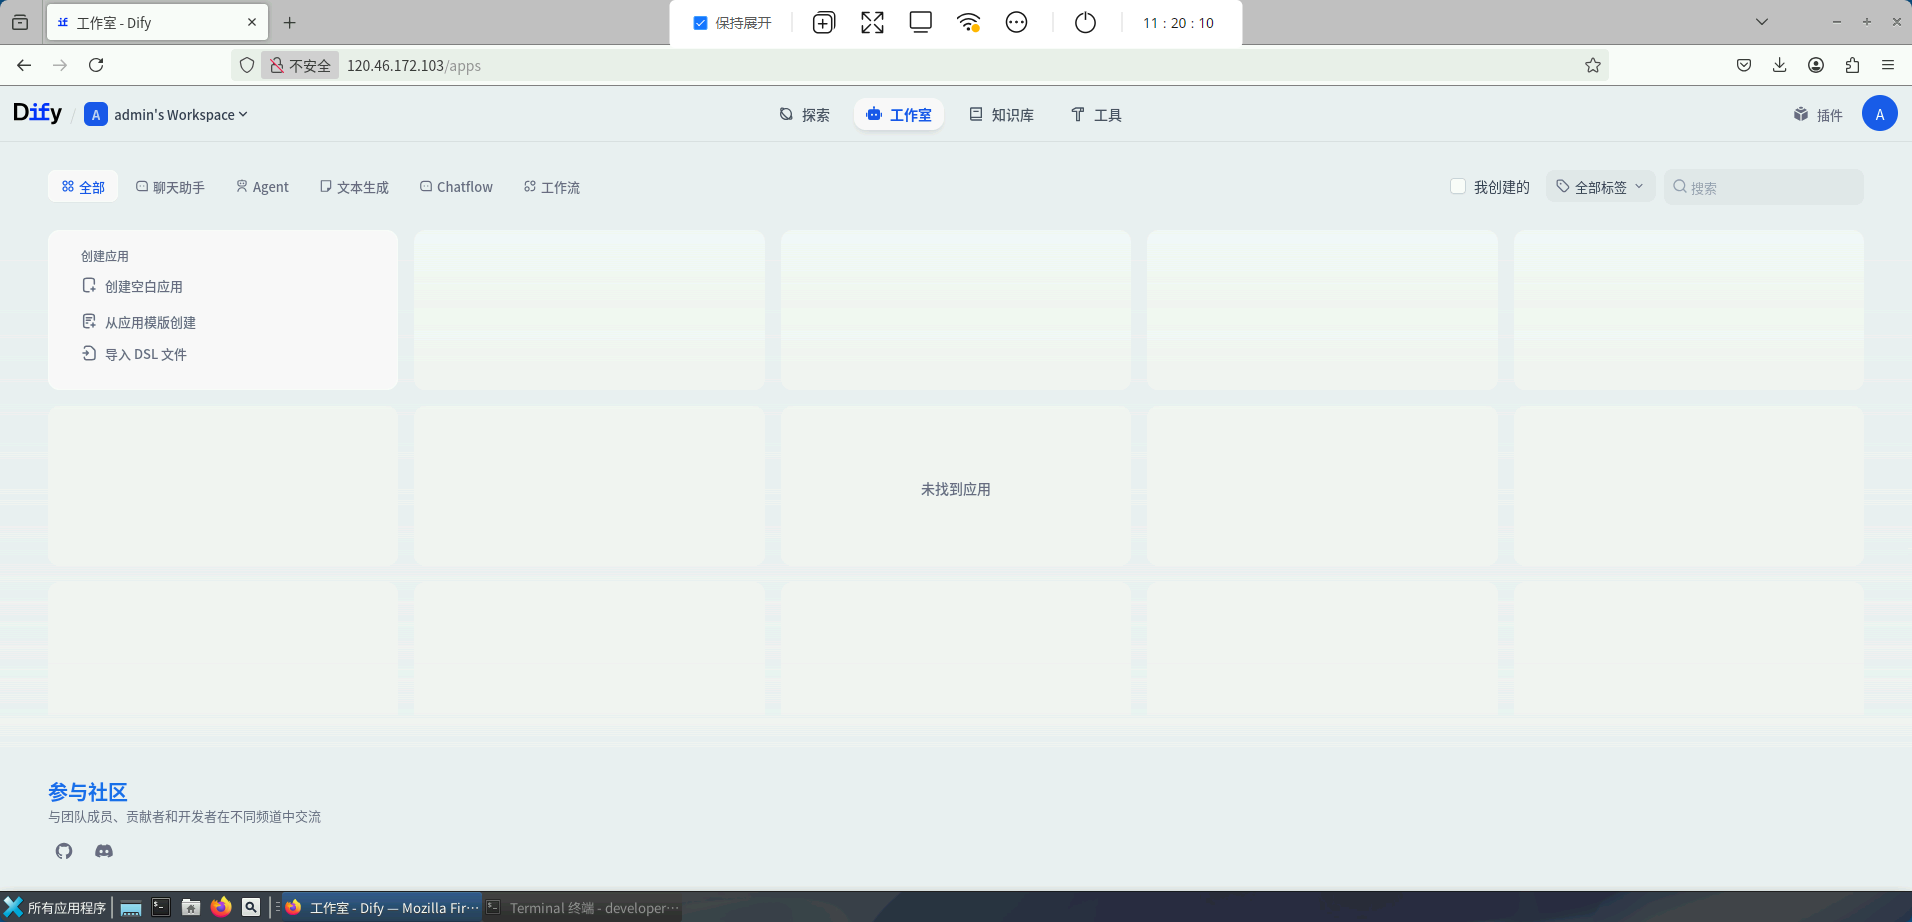
Task: Open the Discord community icon link
Action: click(104, 851)
